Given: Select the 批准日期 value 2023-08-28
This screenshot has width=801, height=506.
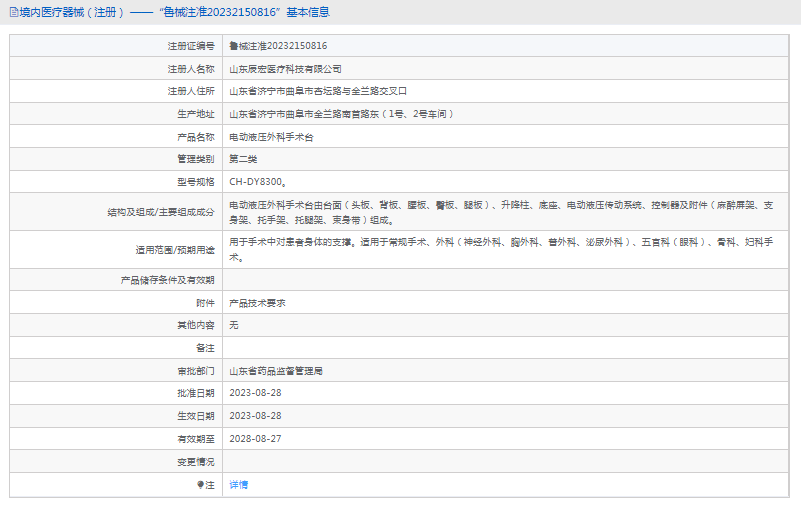Looking at the screenshot, I should 255,393.
